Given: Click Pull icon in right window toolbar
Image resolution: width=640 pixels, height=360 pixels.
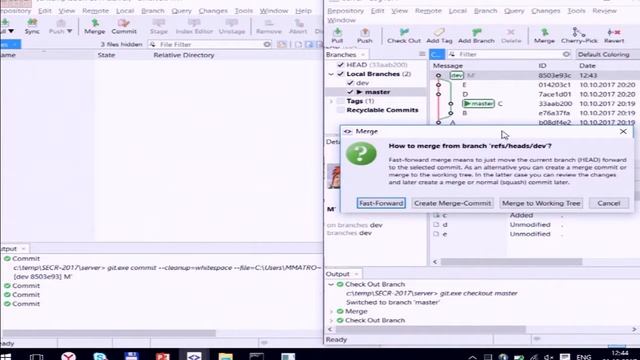Looking at the screenshot, I should [x=337, y=36].
